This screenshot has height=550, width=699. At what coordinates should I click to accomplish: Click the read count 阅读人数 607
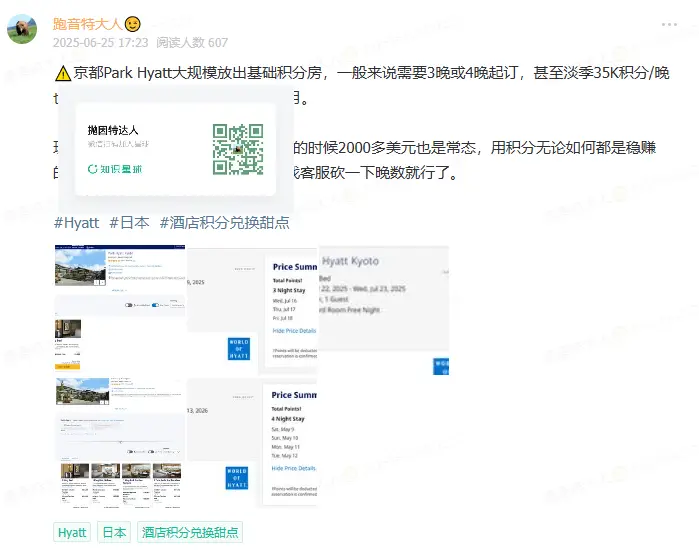tap(192, 43)
